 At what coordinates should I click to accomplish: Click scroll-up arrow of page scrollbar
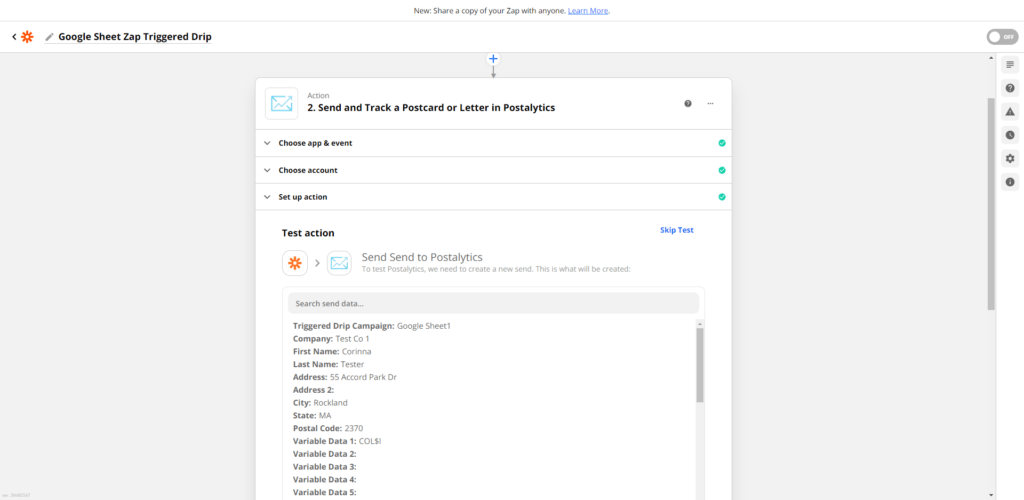(991, 59)
